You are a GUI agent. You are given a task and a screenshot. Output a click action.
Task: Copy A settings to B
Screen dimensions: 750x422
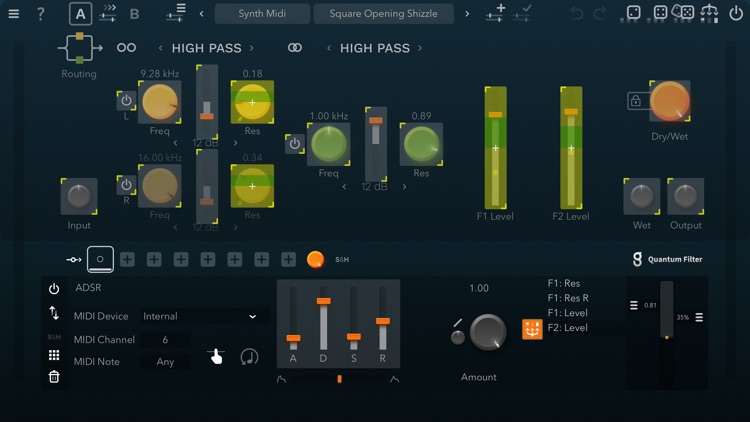click(x=109, y=13)
